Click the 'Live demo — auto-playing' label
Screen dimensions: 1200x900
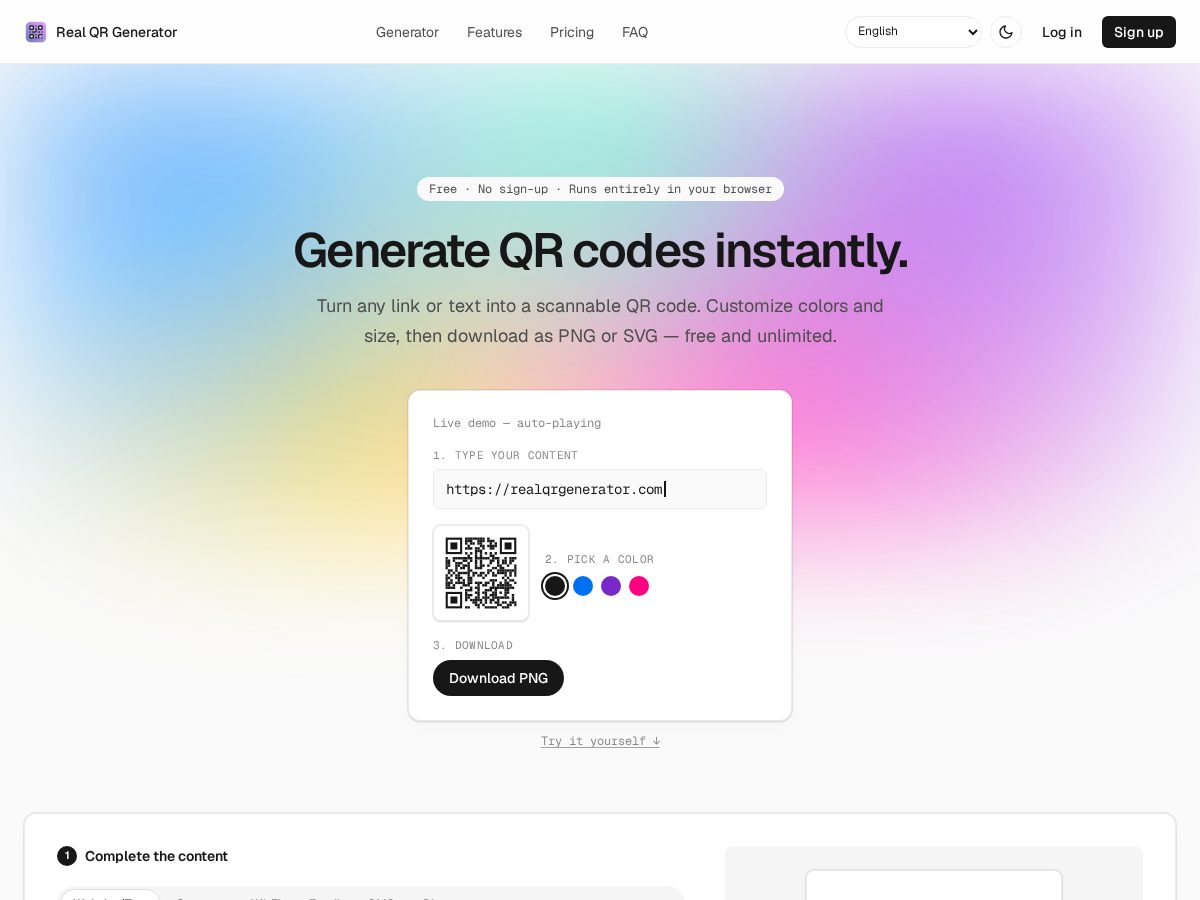pyautogui.click(x=517, y=423)
